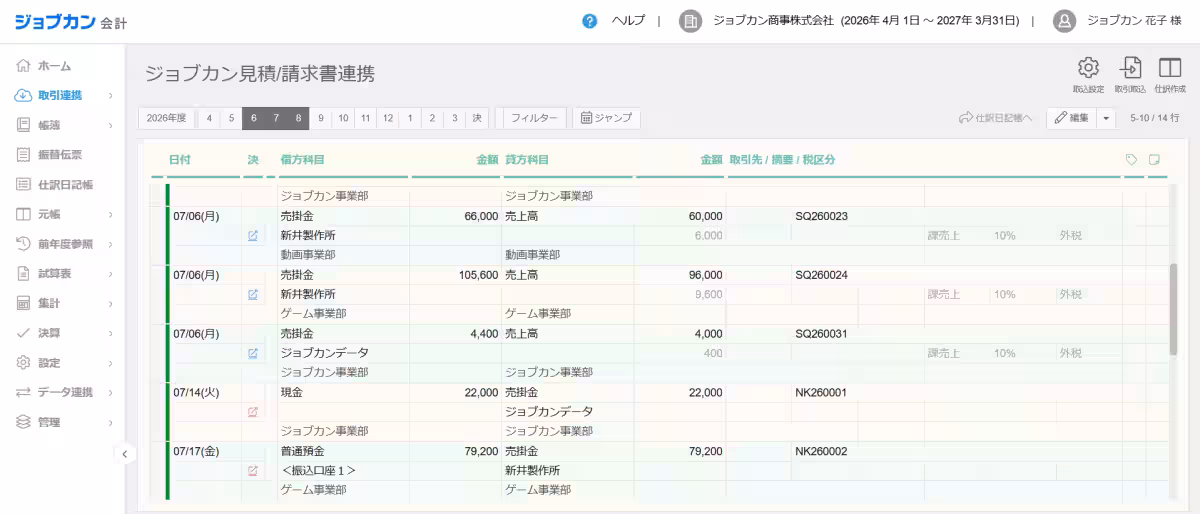The width and height of the screenshot is (1200, 514).
Task: Click the vertical scrollbar of the journal table
Action: 1173,309
